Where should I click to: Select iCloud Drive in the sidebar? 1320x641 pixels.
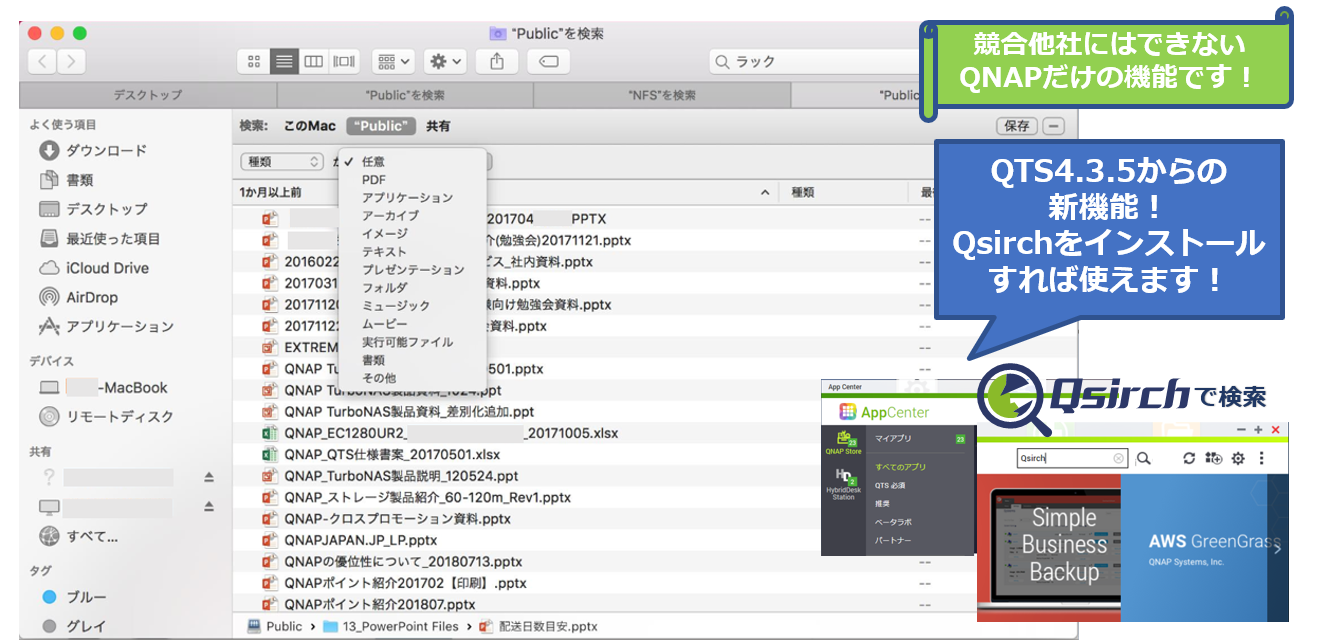pos(93,268)
